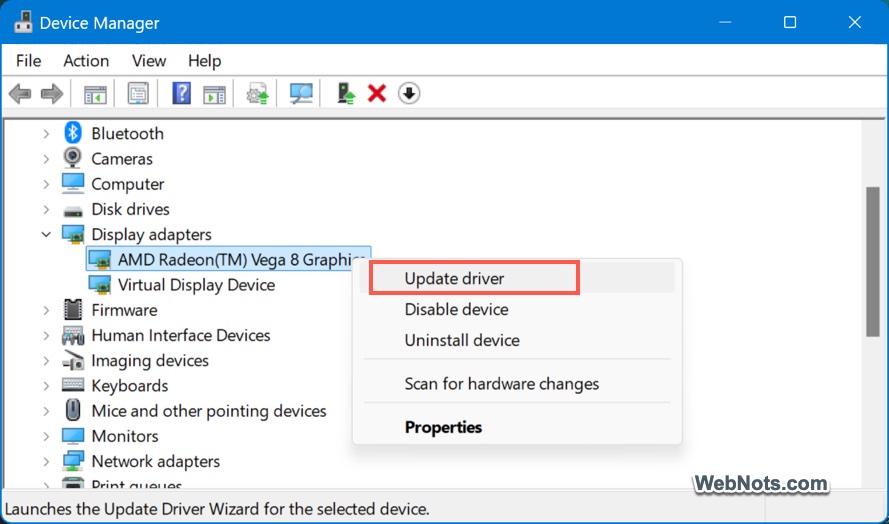Select the Bluetooth label
This screenshot has width=889, height=524.
[128, 133]
